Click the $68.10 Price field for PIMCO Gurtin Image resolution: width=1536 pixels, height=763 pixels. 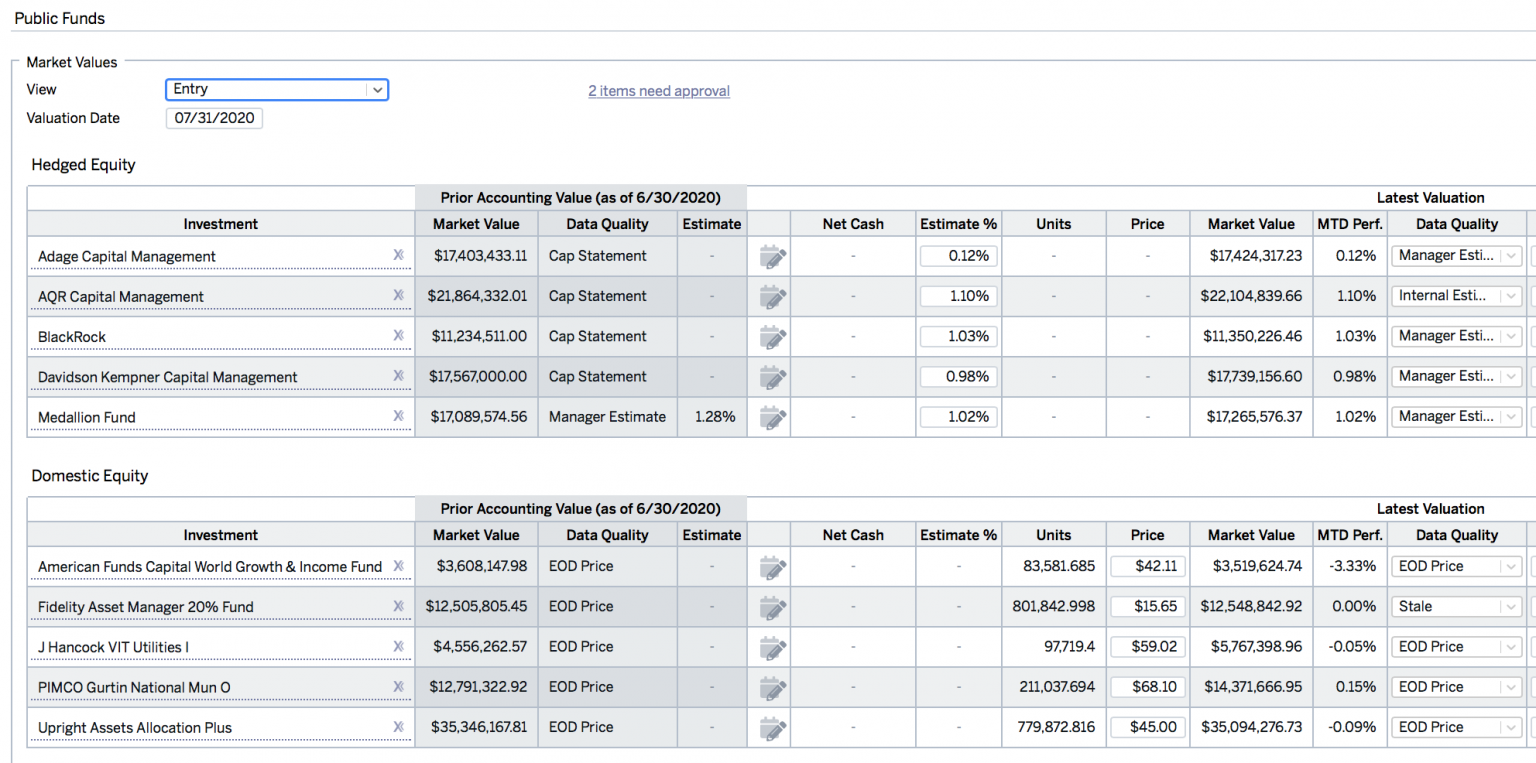pyautogui.click(x=1147, y=687)
